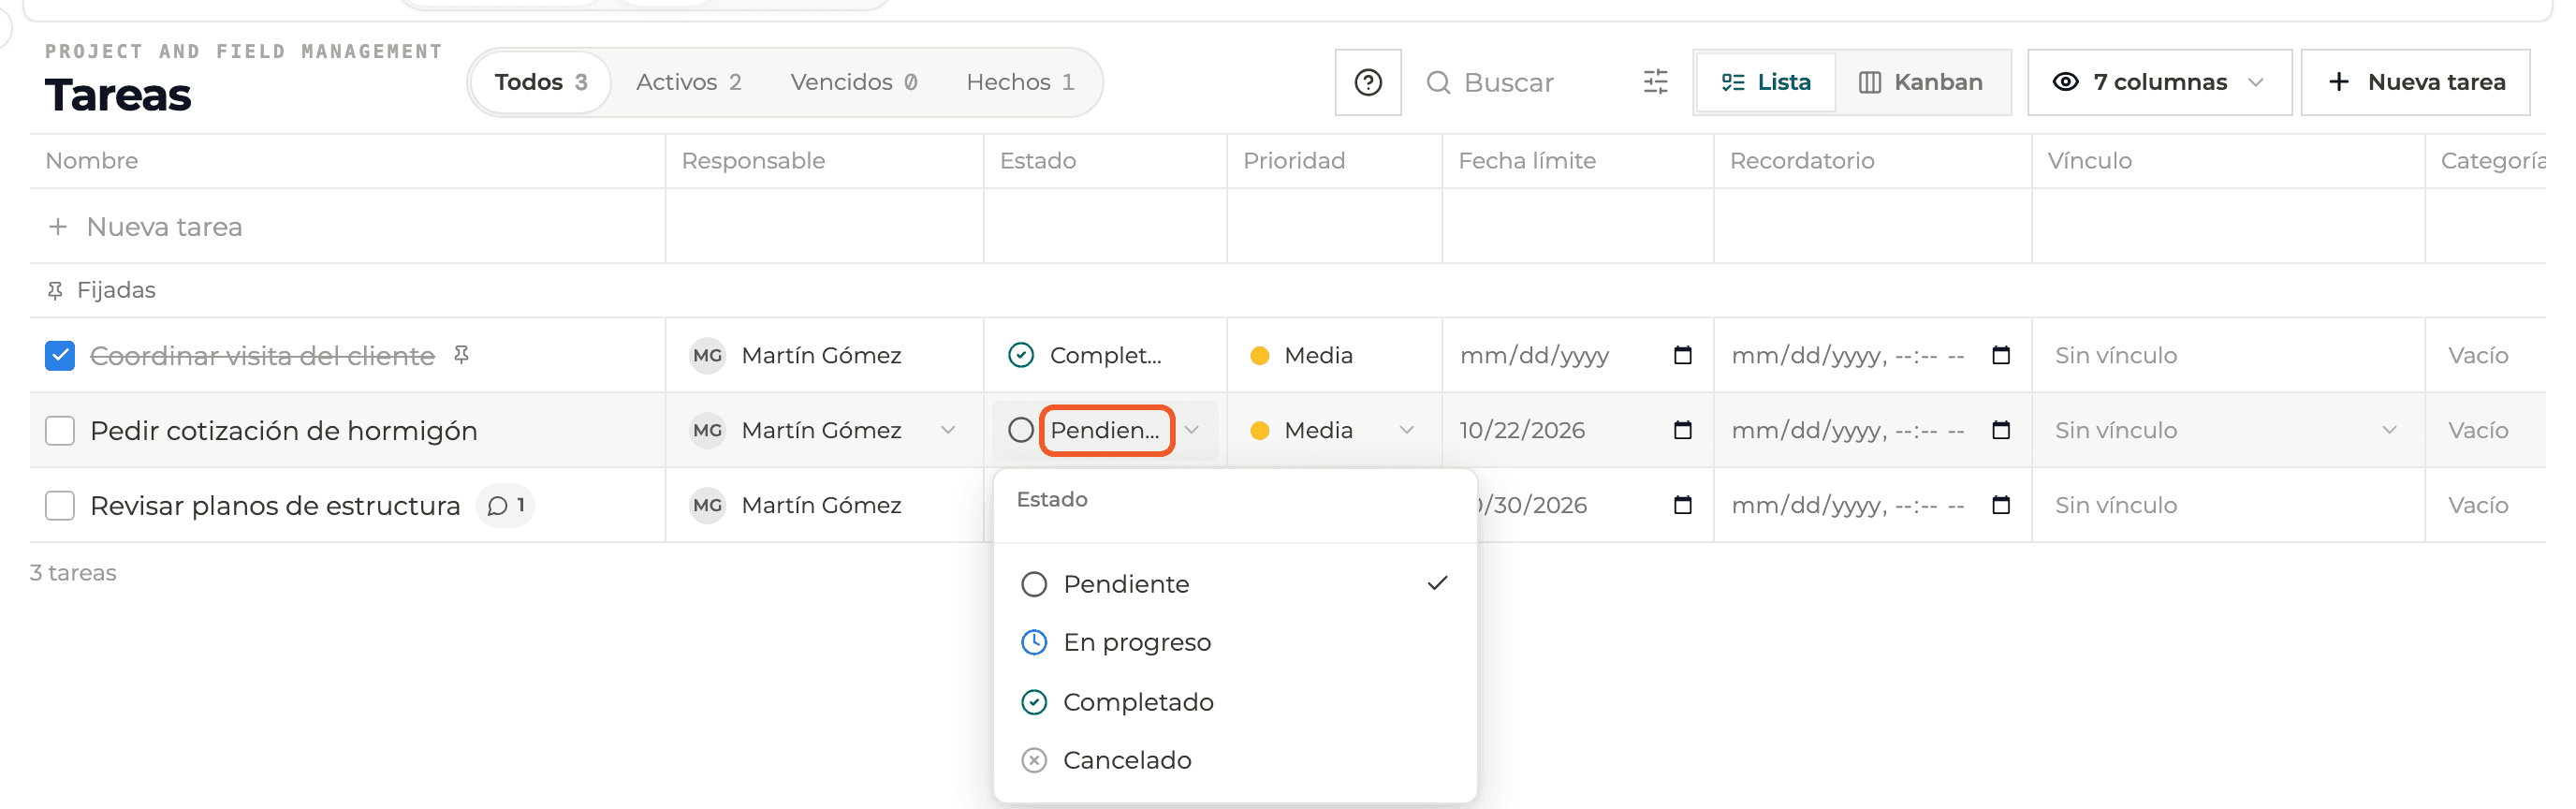Click MG avatar in Coordinar visita row
2576x809 pixels.
point(708,355)
